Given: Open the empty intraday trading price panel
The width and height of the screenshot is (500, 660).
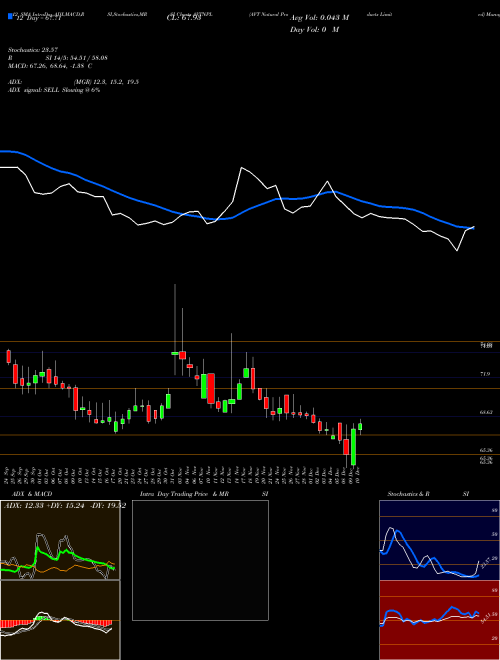Looking at the screenshot, I should [200, 560].
